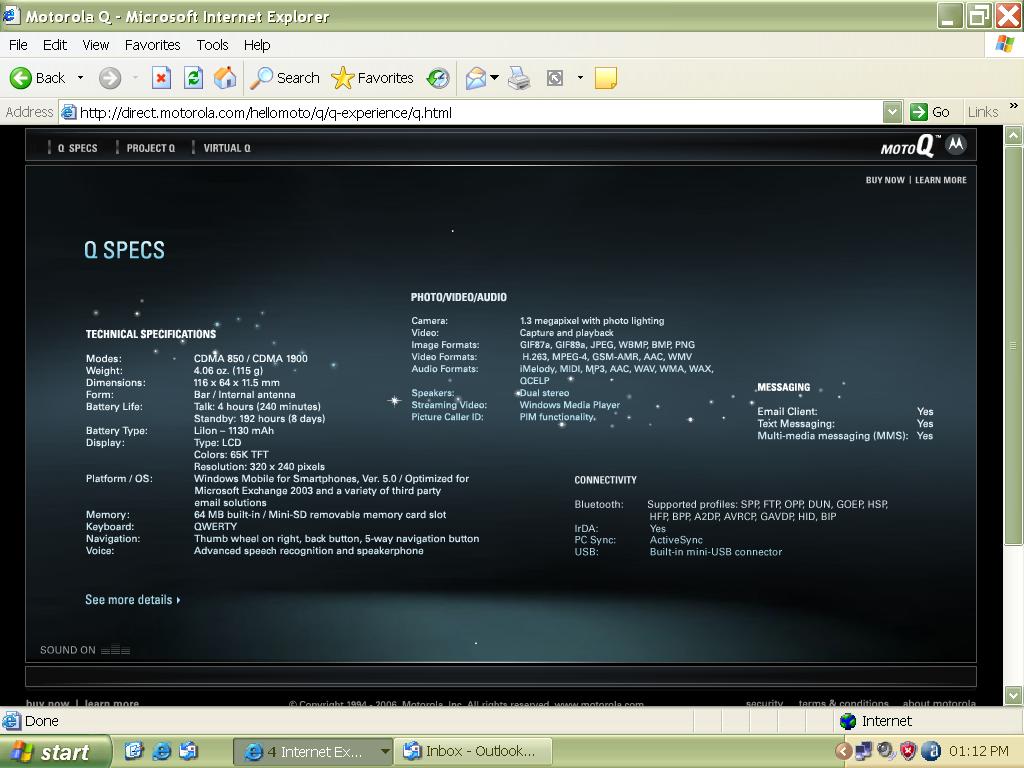Click the page vertical scrollbar down arrow
Viewport: 1024px width, 768px height.
tap(1013, 695)
